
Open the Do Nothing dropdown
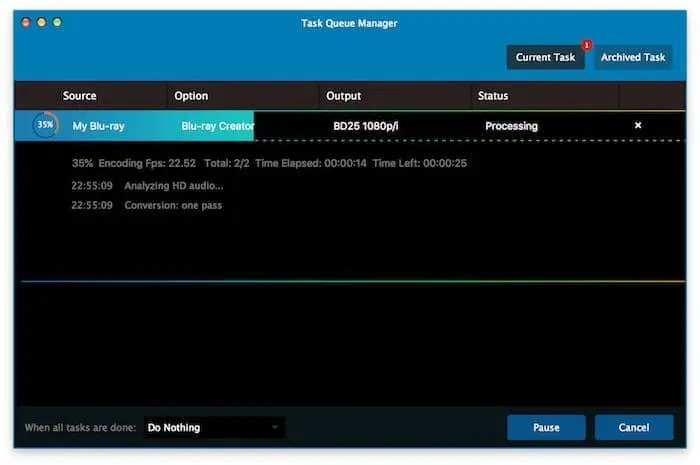click(x=214, y=428)
